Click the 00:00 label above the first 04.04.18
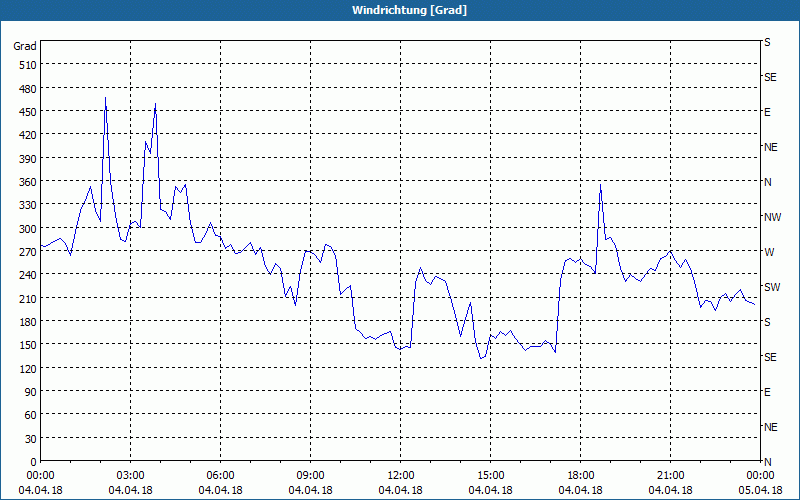 click(x=40, y=476)
